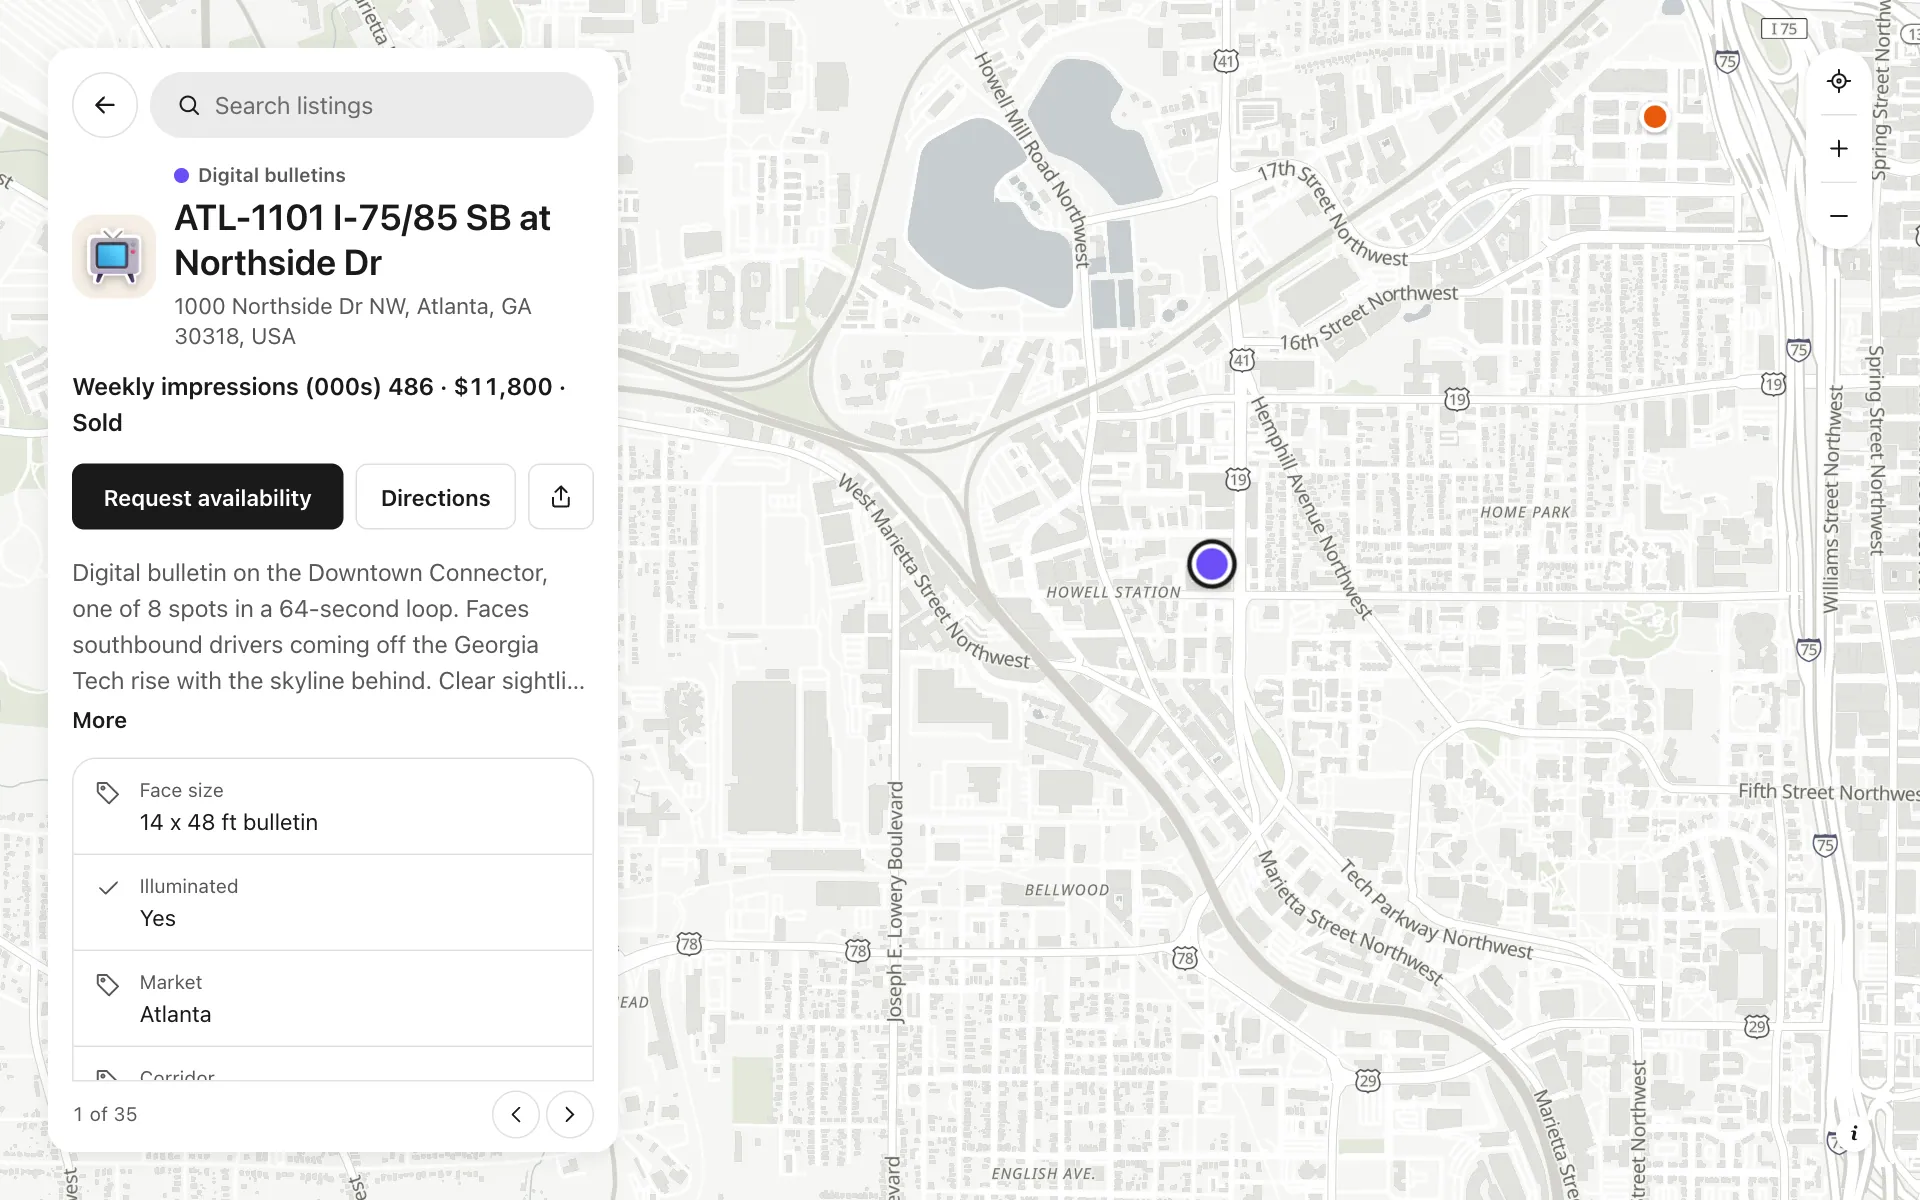Image resolution: width=1920 pixels, height=1200 pixels.
Task: Expand description with More link
Action: point(100,720)
